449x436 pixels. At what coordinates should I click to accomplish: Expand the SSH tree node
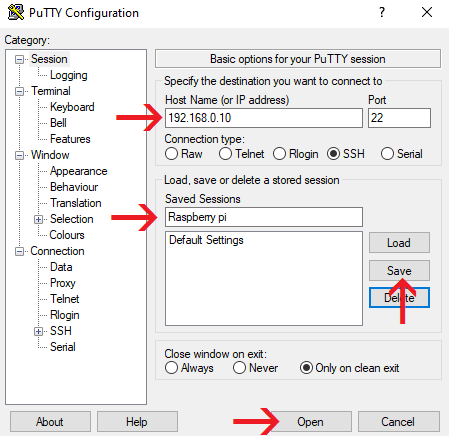pyautogui.click(x=38, y=331)
